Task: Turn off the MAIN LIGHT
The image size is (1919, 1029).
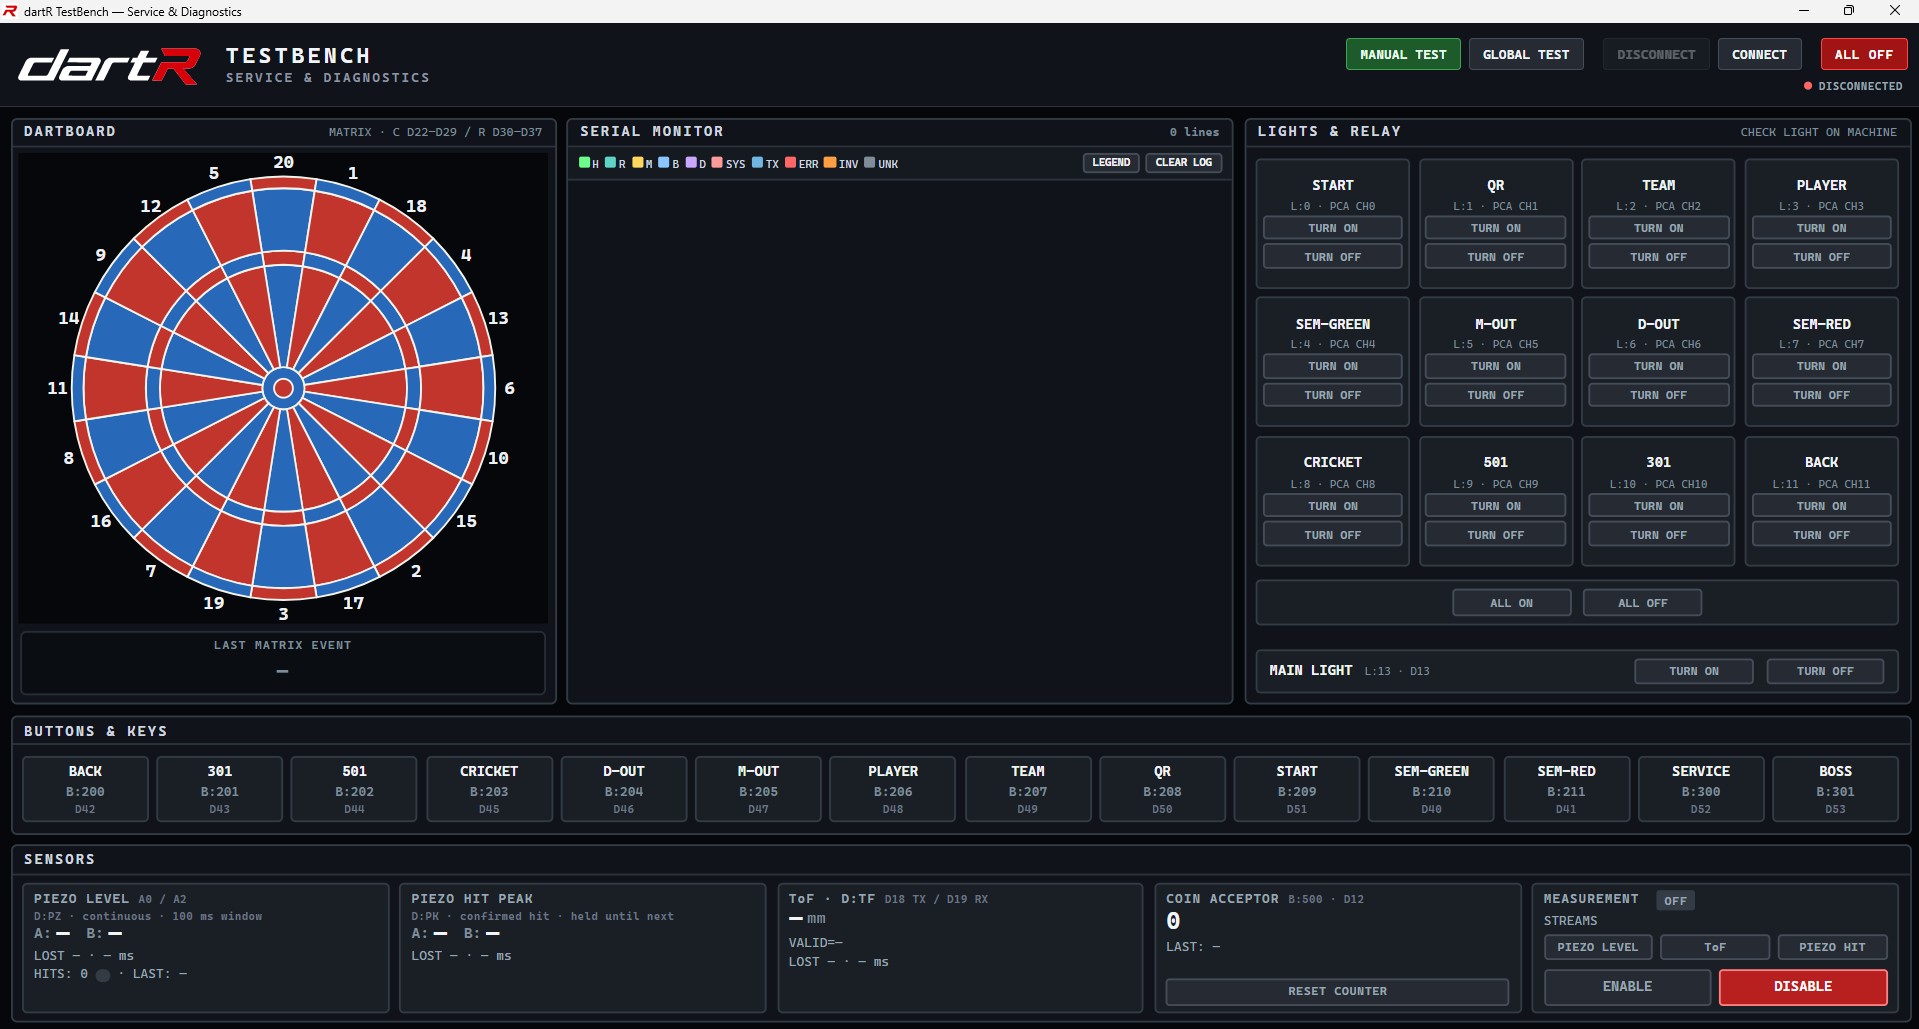Action: [1826, 671]
